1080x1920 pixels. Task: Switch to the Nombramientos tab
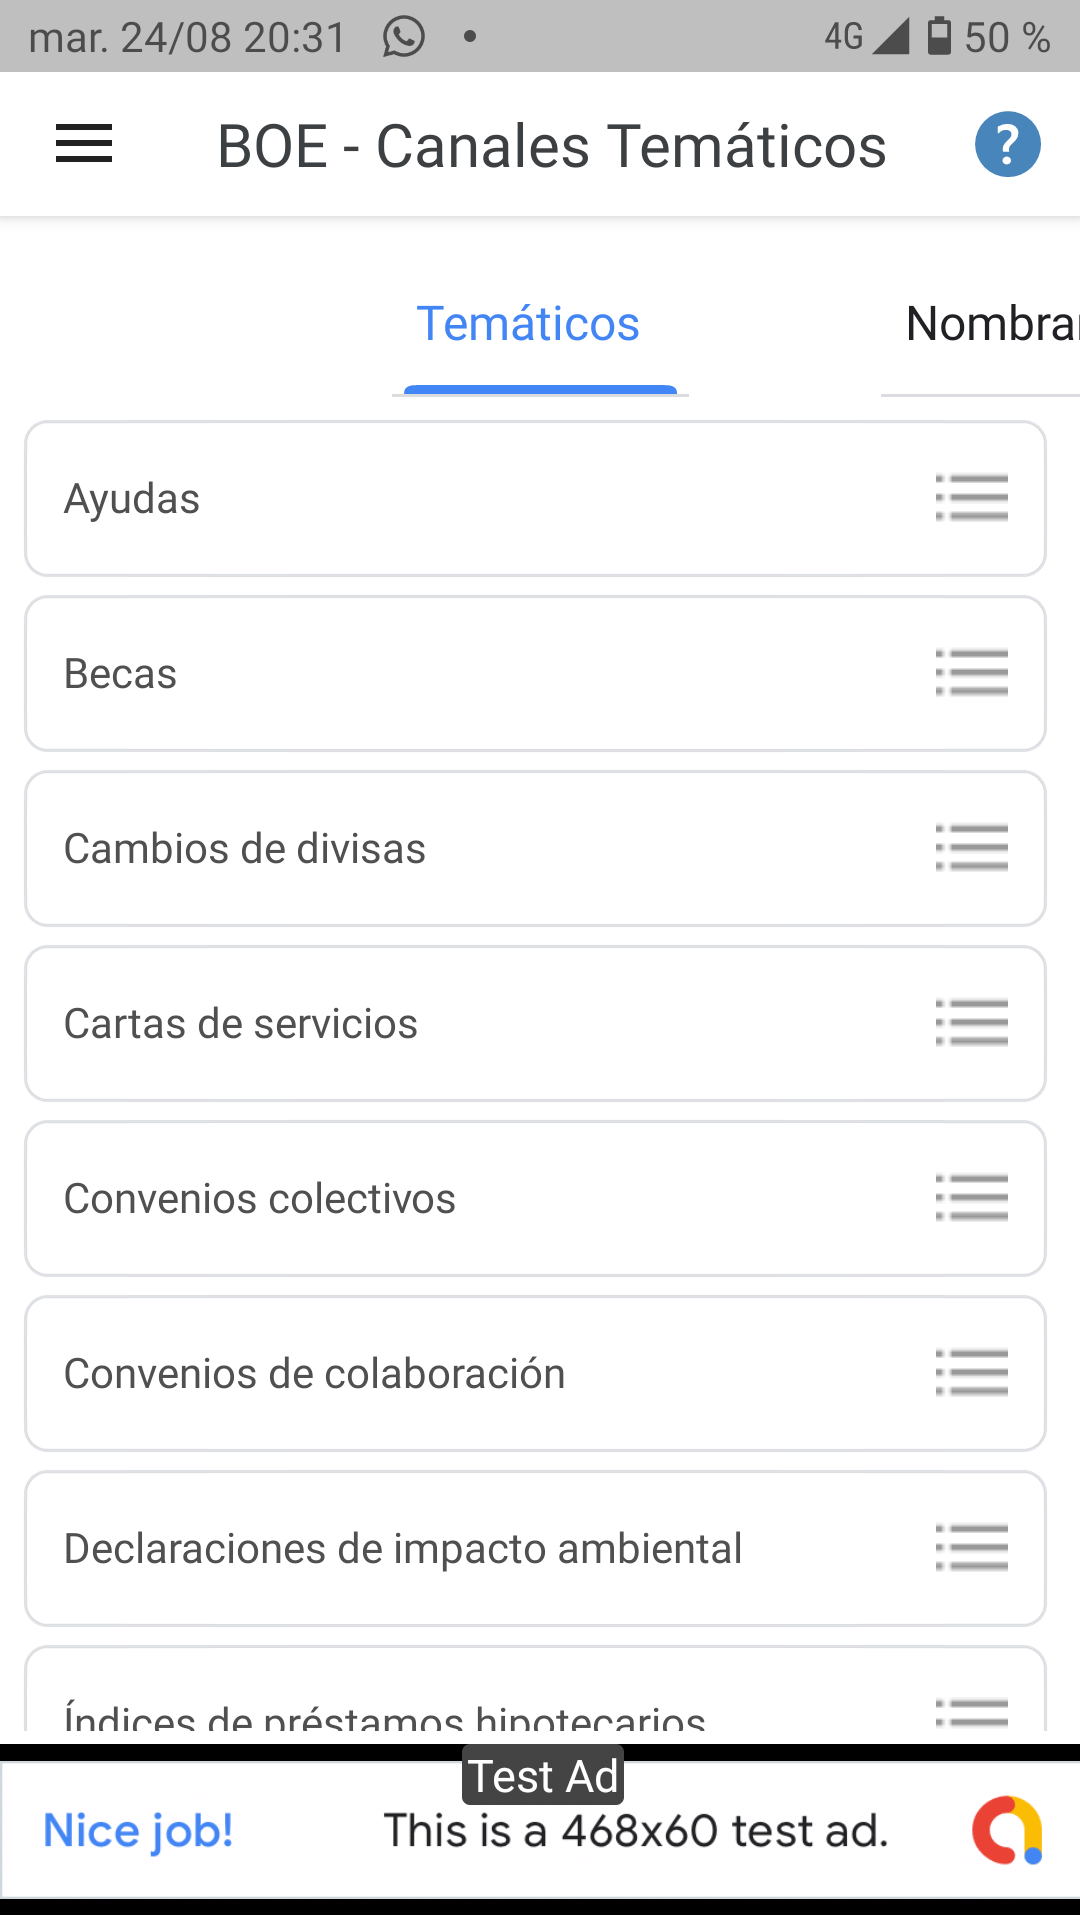pos(990,324)
